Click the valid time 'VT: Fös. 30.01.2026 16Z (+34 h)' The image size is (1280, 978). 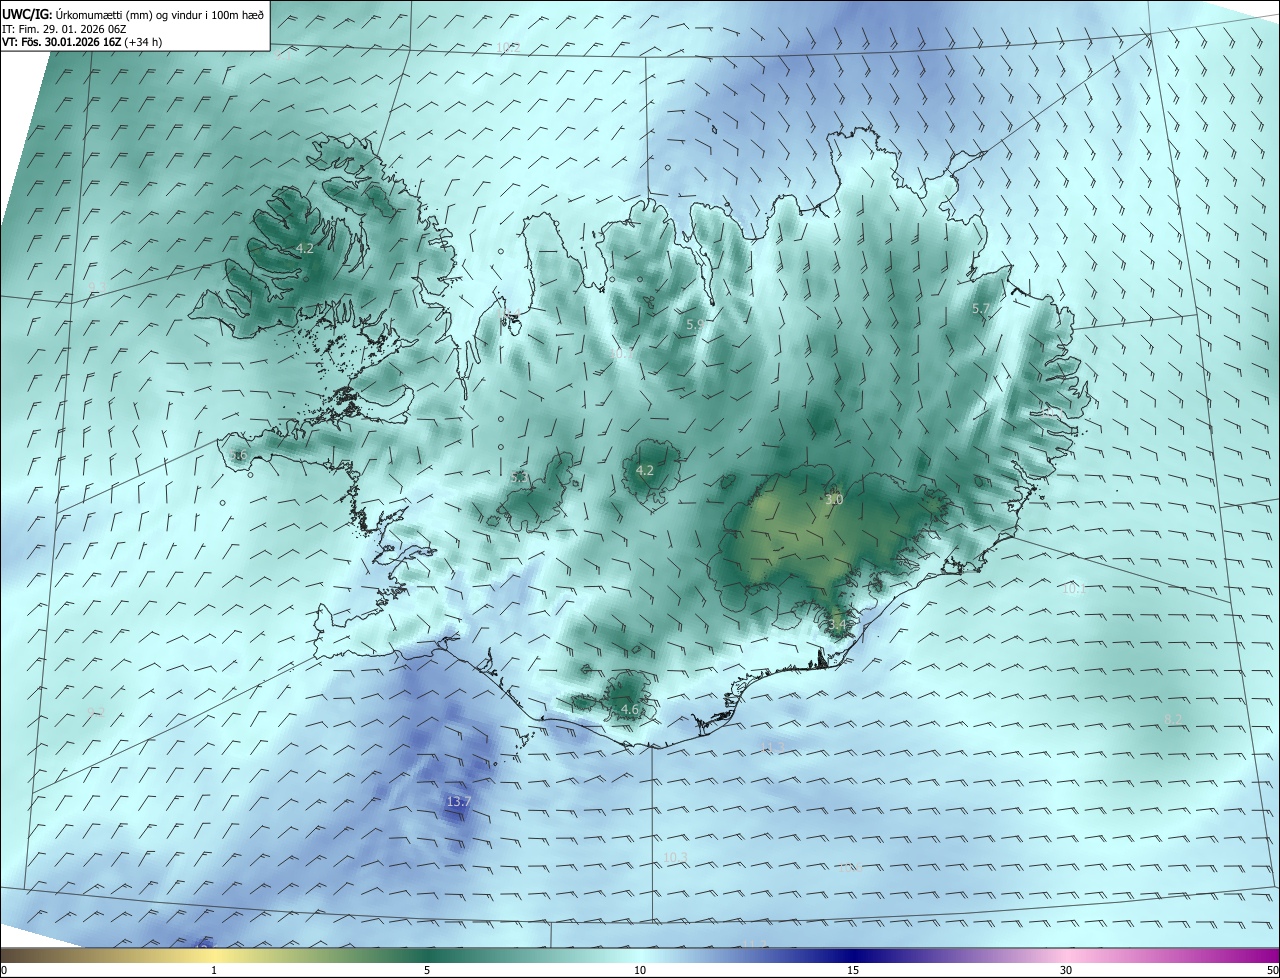click(82, 42)
